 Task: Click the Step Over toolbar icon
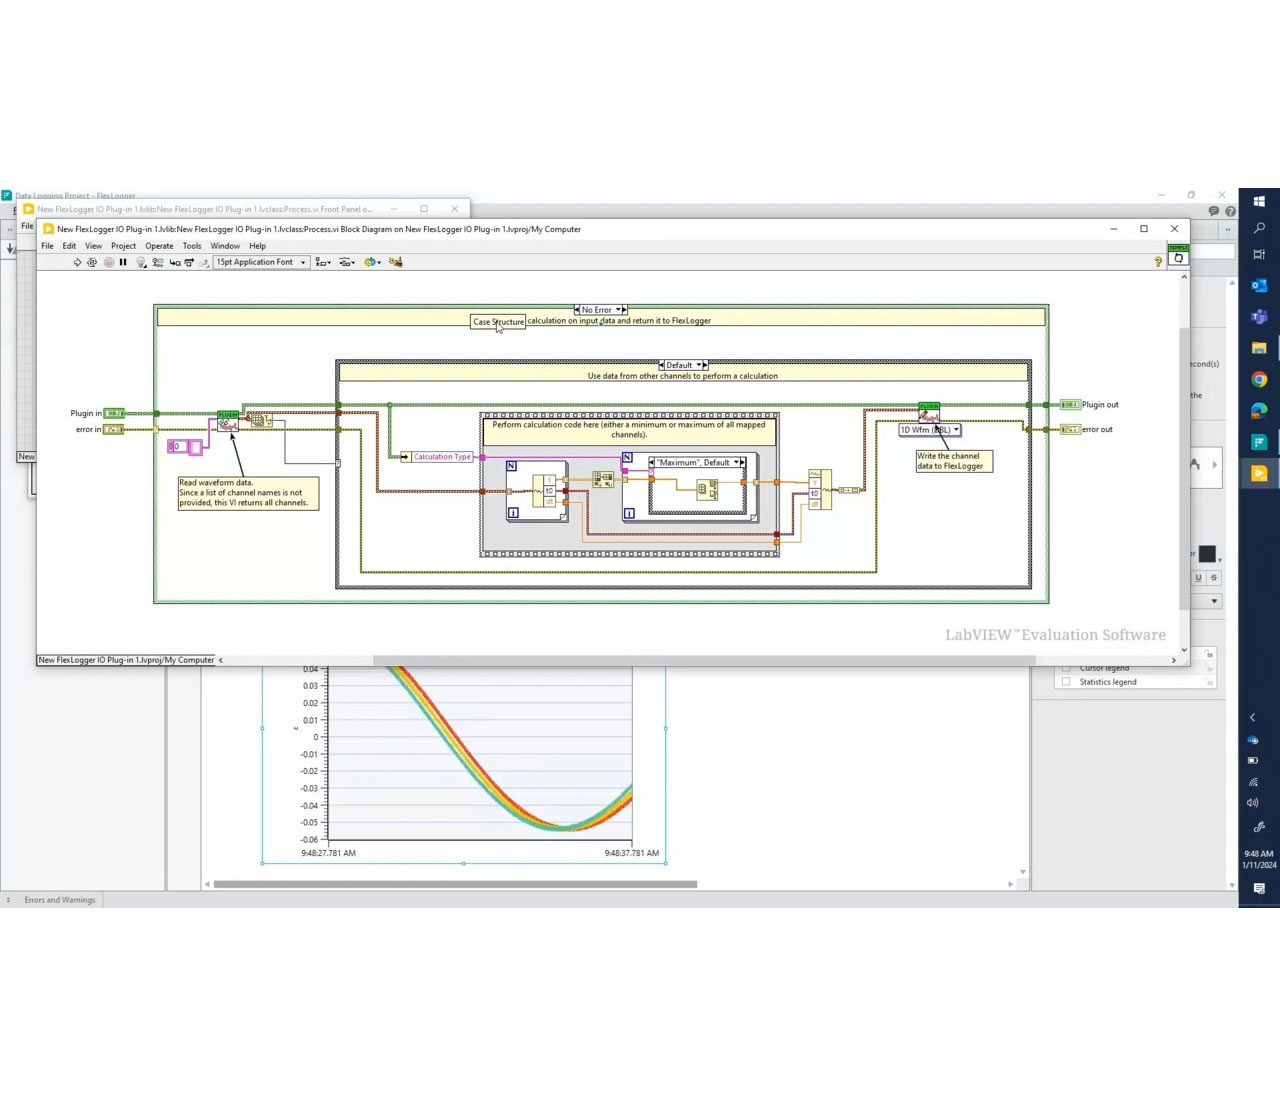click(189, 262)
